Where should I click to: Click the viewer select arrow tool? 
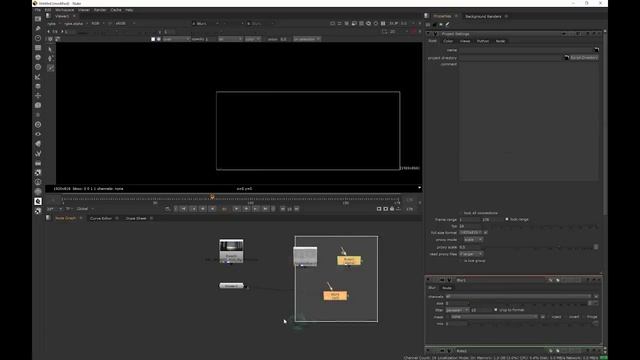(51, 49)
